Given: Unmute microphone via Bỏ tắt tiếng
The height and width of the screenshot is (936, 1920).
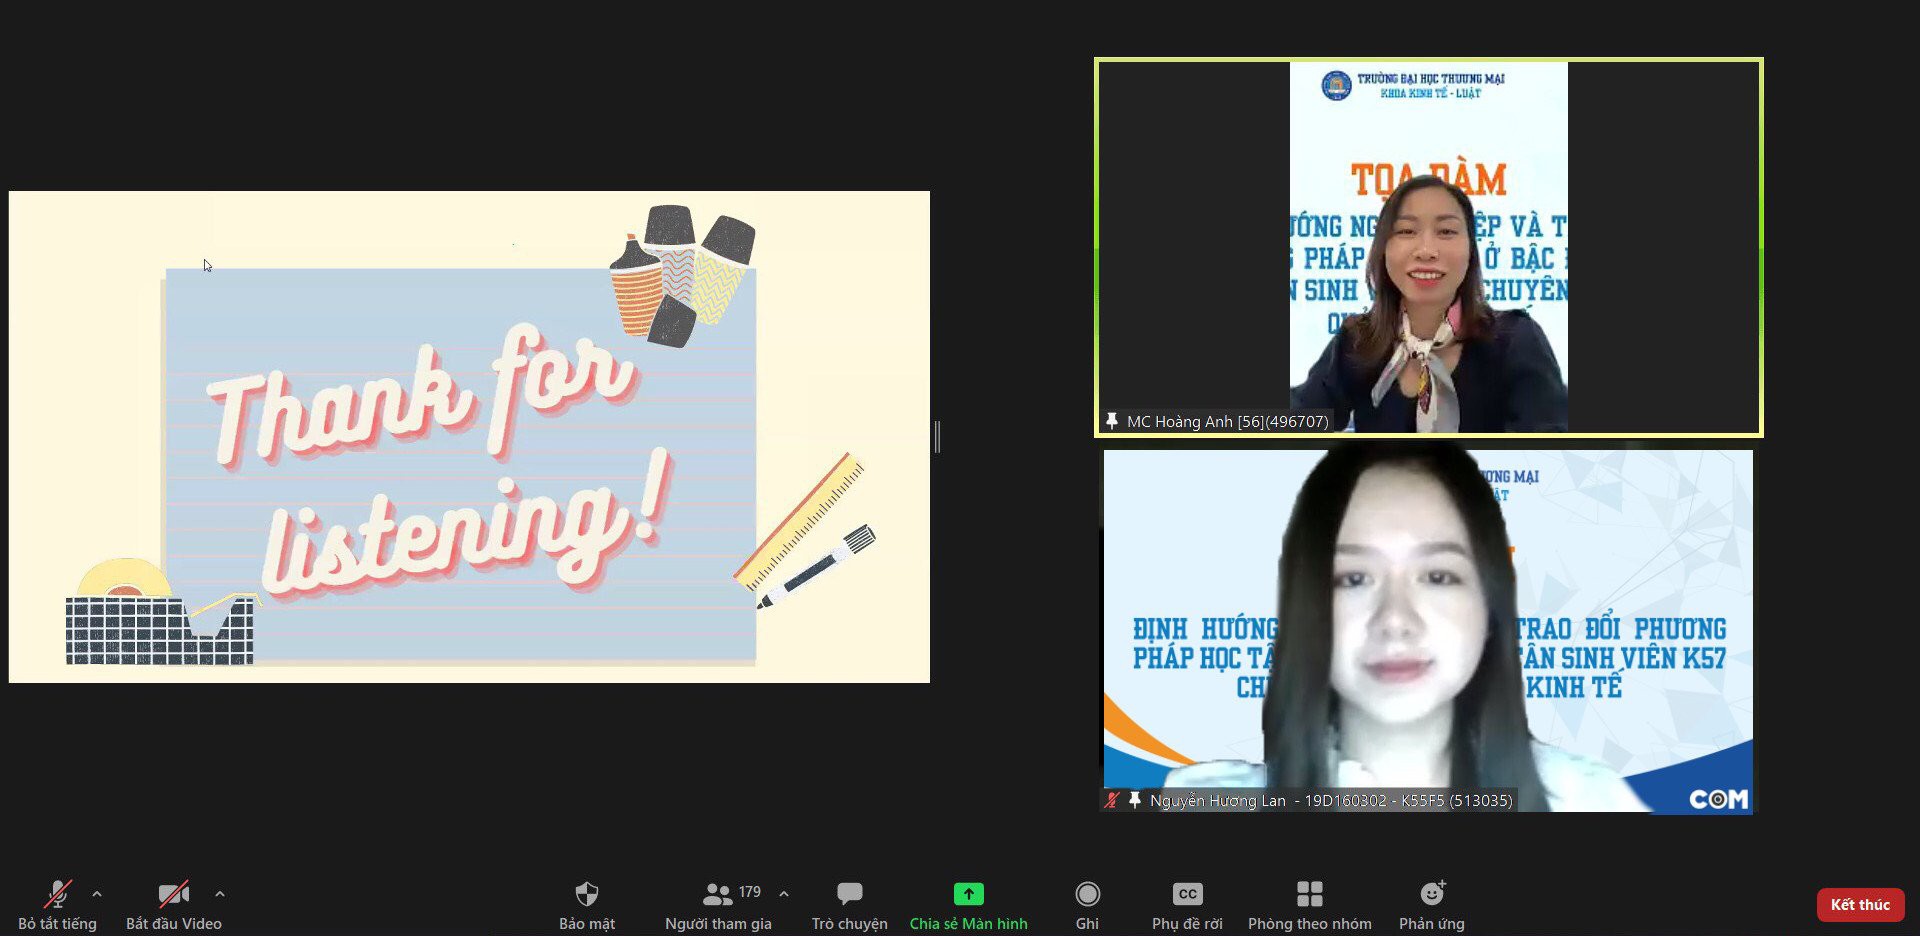Looking at the screenshot, I should click(x=57, y=903).
